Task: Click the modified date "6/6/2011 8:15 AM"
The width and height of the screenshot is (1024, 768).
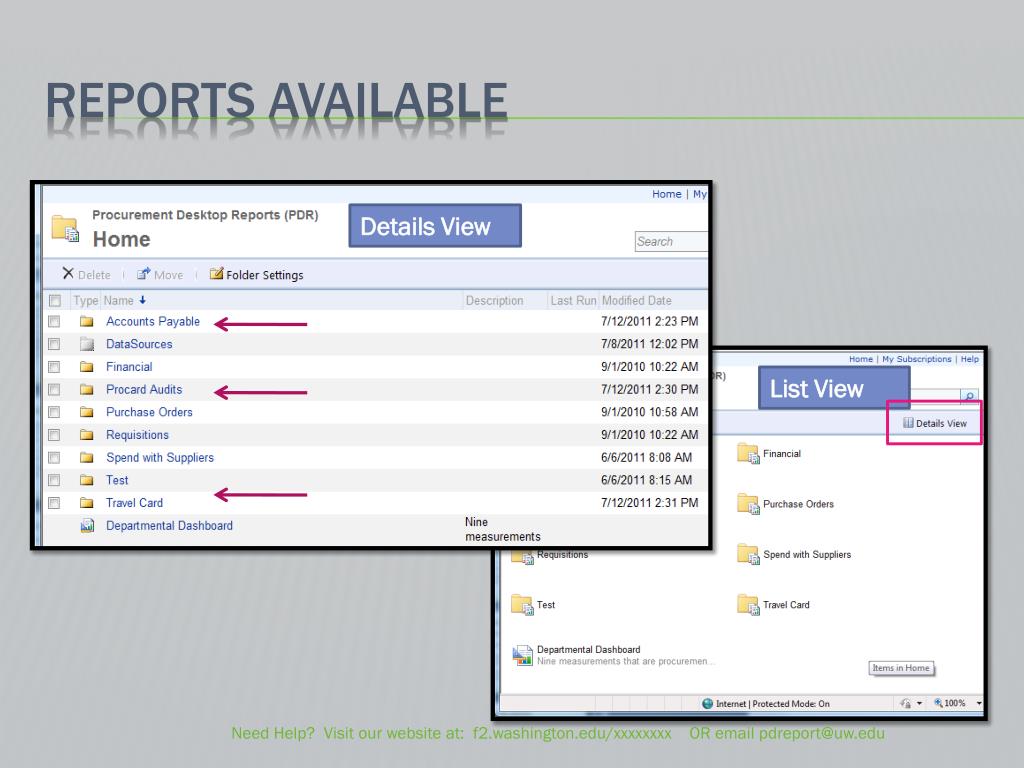Action: pos(647,480)
